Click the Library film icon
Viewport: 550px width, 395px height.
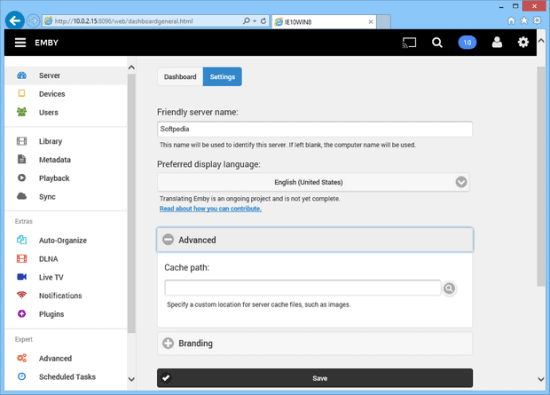tap(22, 141)
